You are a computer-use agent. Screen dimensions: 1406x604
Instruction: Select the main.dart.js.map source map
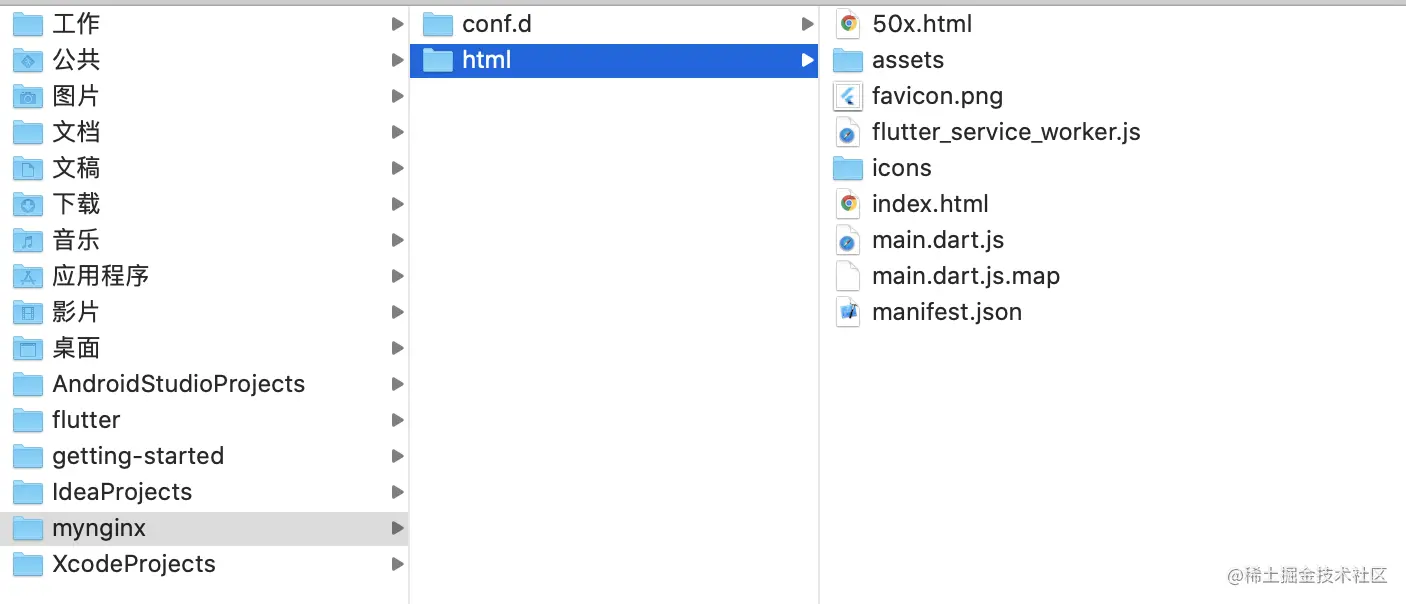point(966,275)
